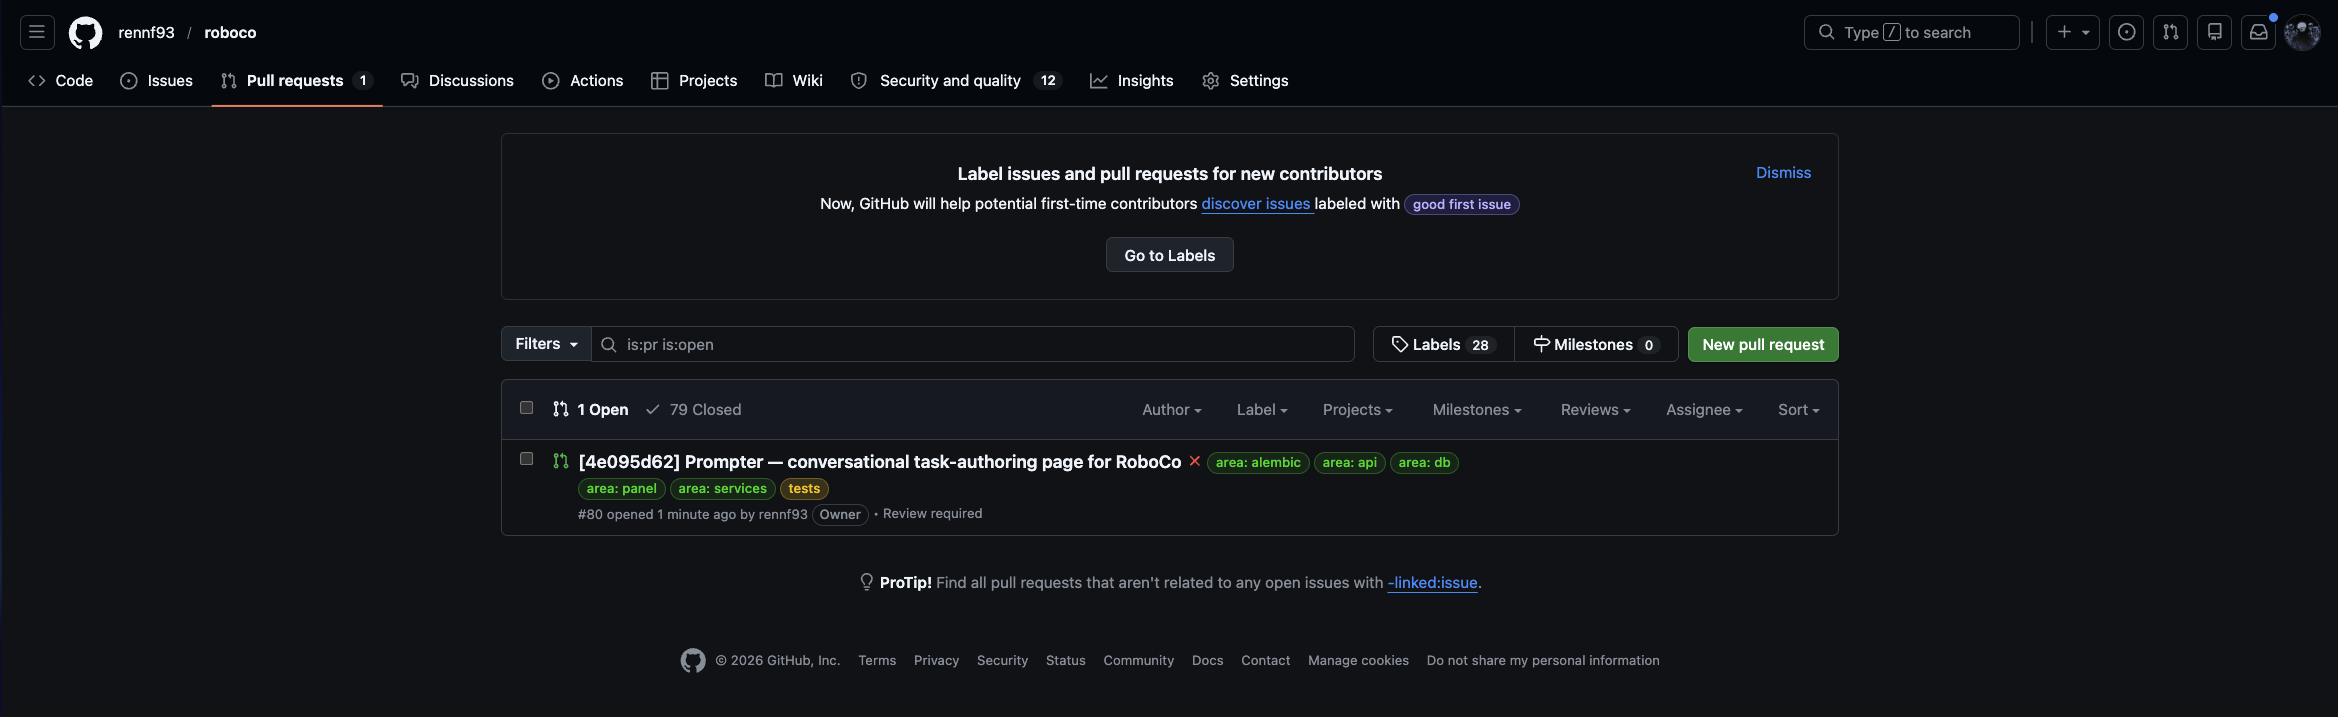Check the checkbox for PR #80
2338x717 pixels.
pyautogui.click(x=526, y=459)
